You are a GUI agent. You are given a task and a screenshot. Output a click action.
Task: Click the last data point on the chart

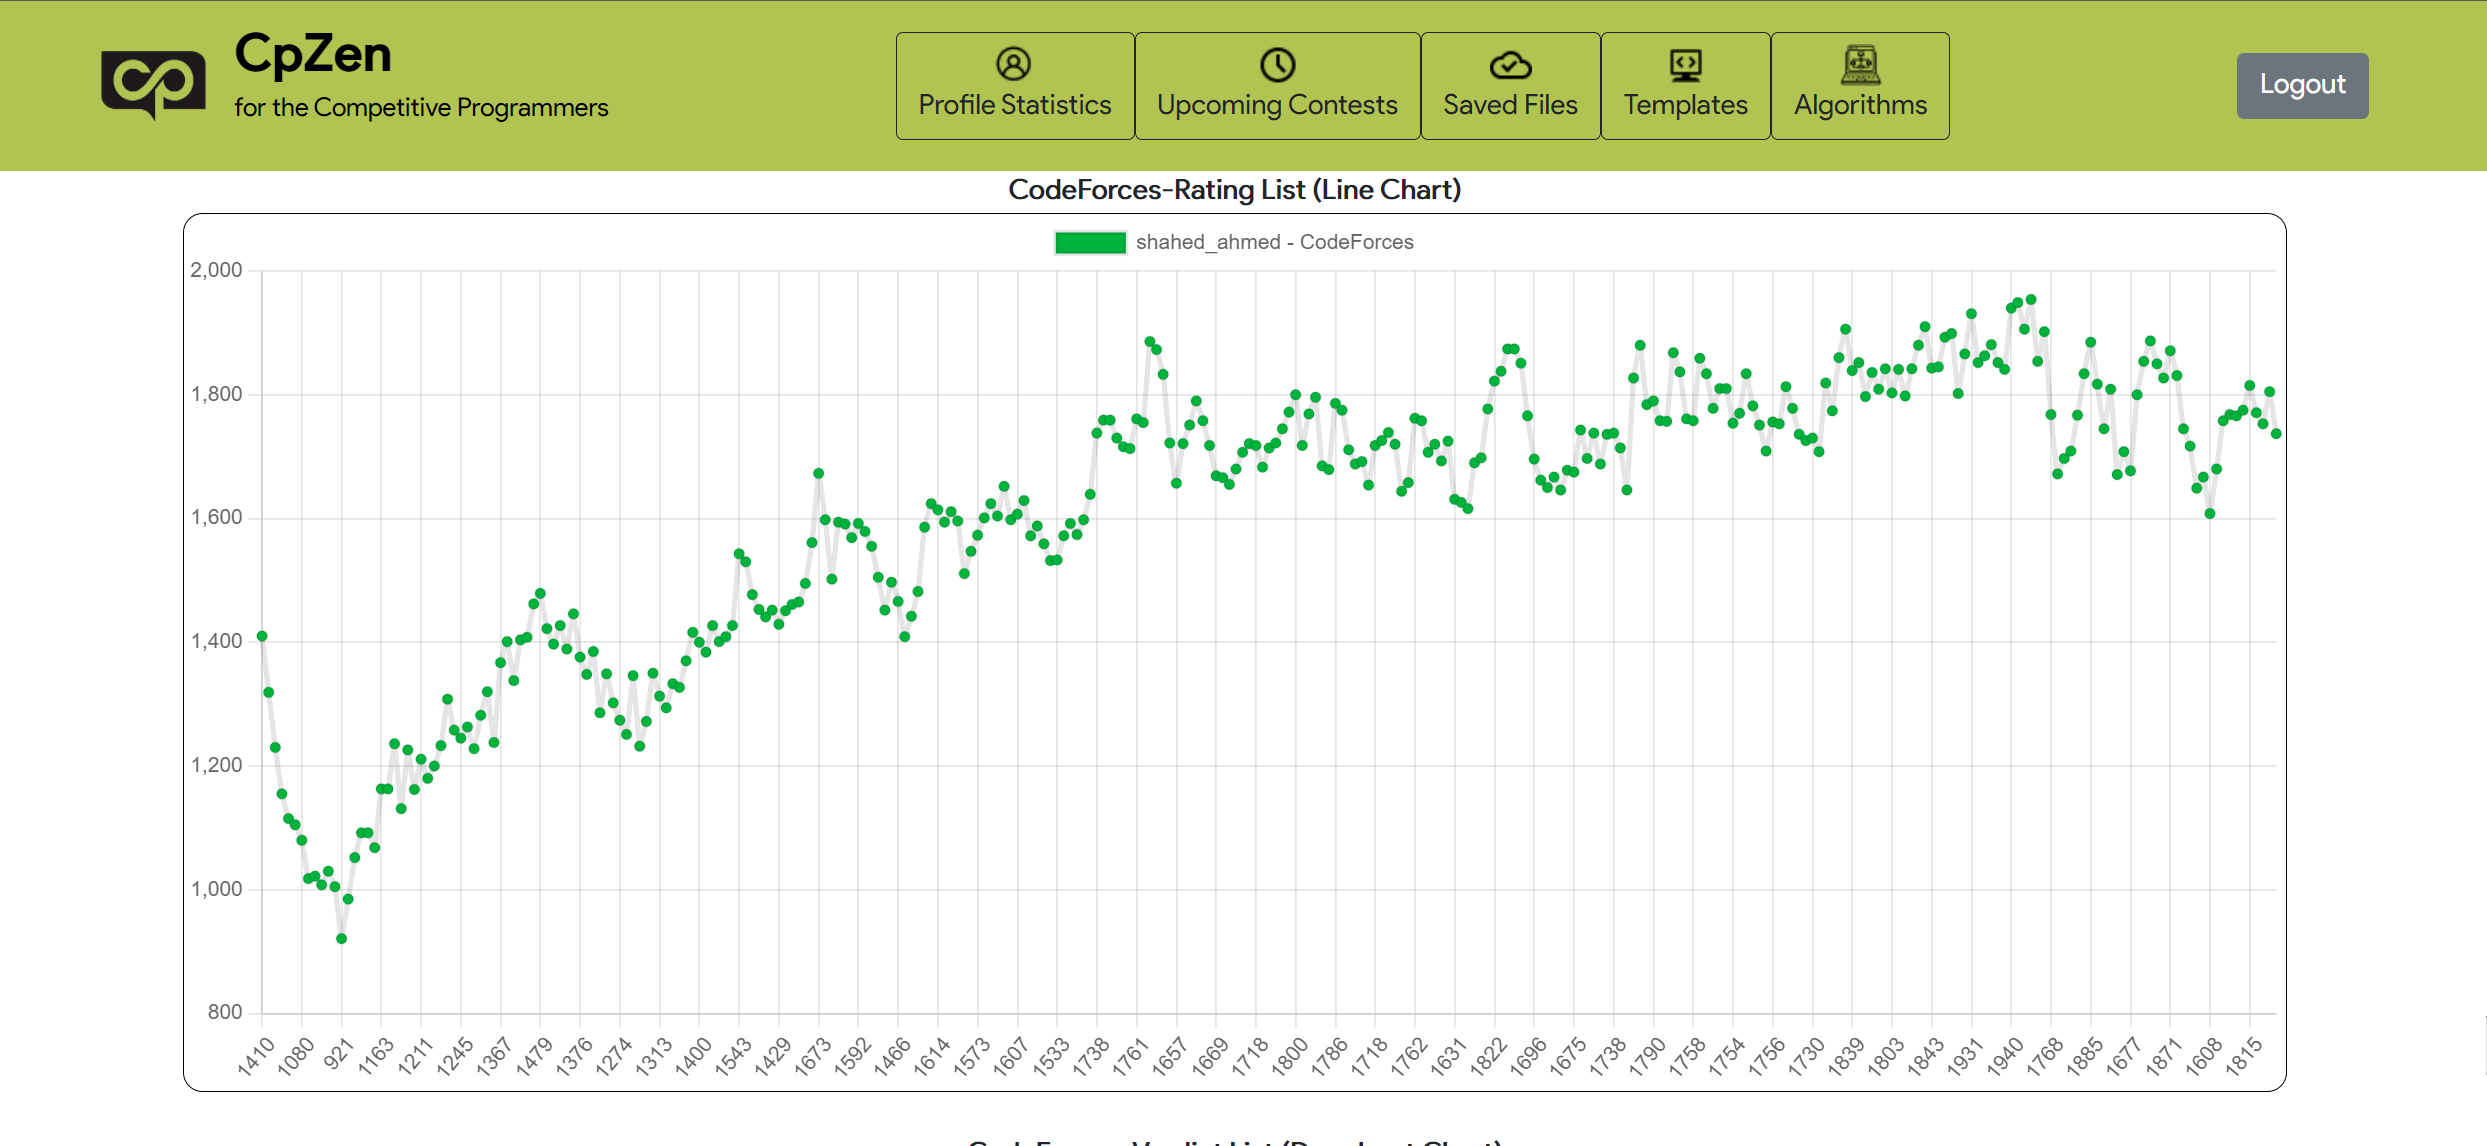(x=2276, y=434)
